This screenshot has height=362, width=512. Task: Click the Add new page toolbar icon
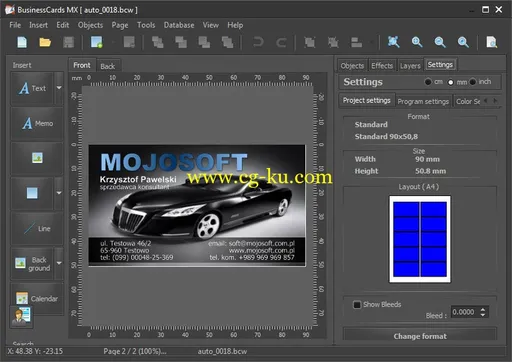coord(97,42)
